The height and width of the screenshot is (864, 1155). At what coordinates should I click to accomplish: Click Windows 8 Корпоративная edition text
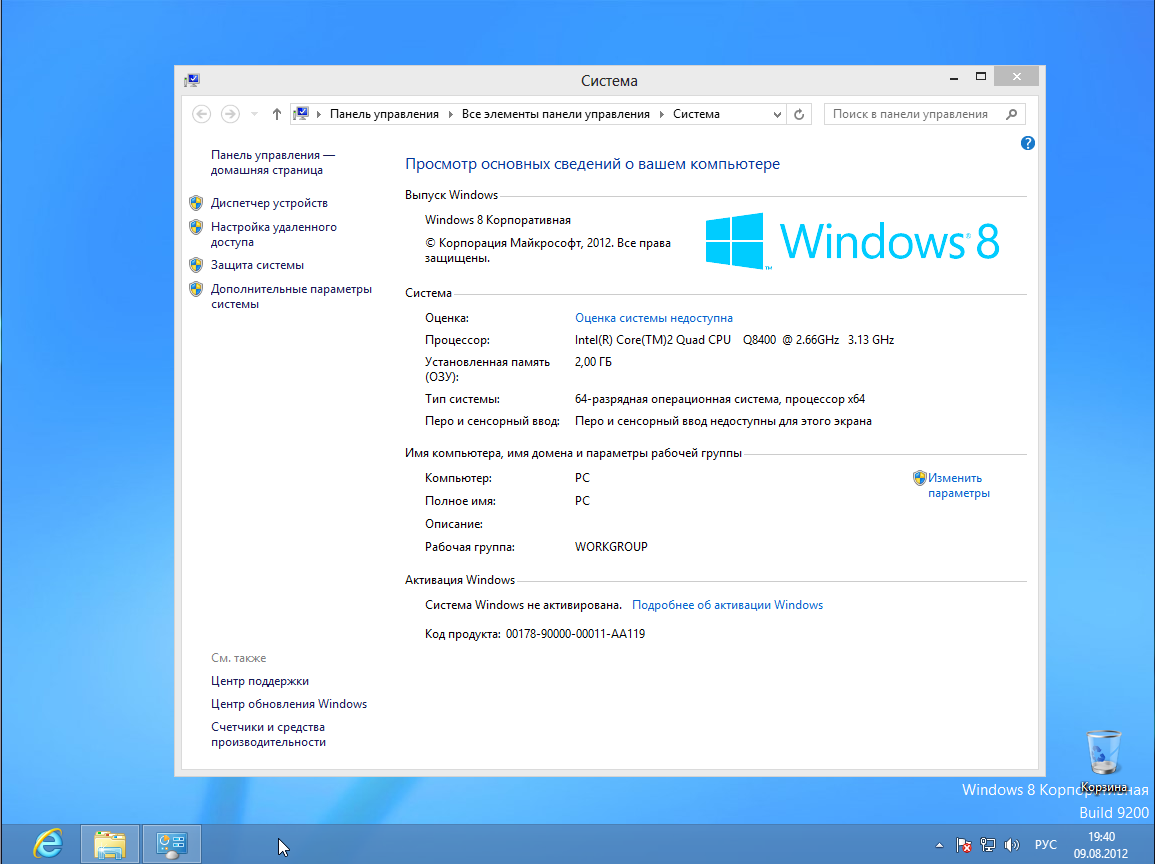[x=497, y=219]
